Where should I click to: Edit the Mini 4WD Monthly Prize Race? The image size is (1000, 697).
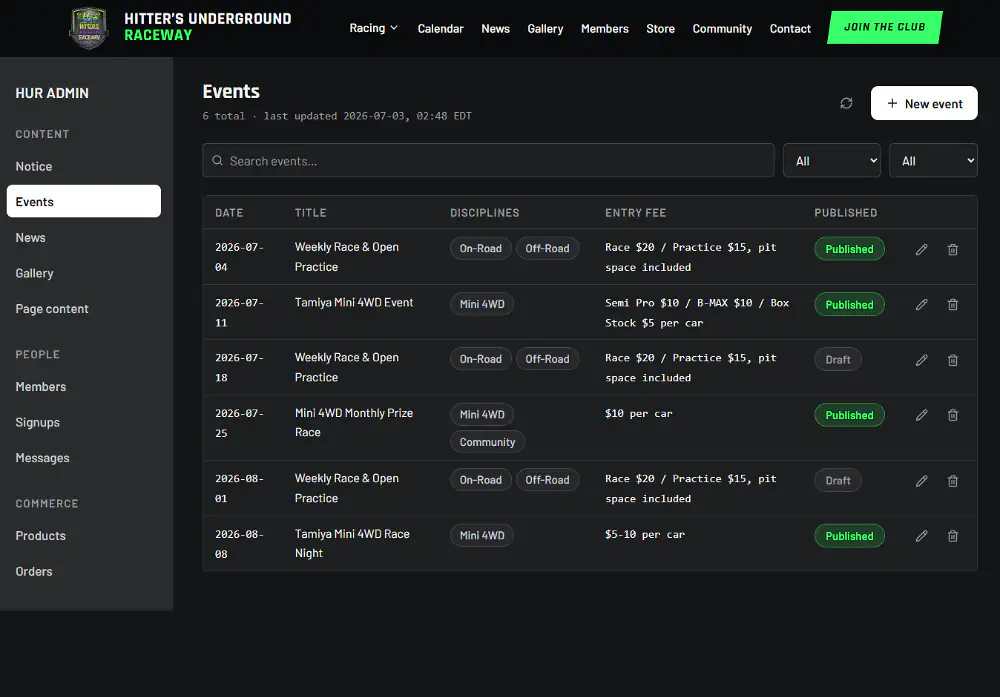pyautogui.click(x=922, y=415)
